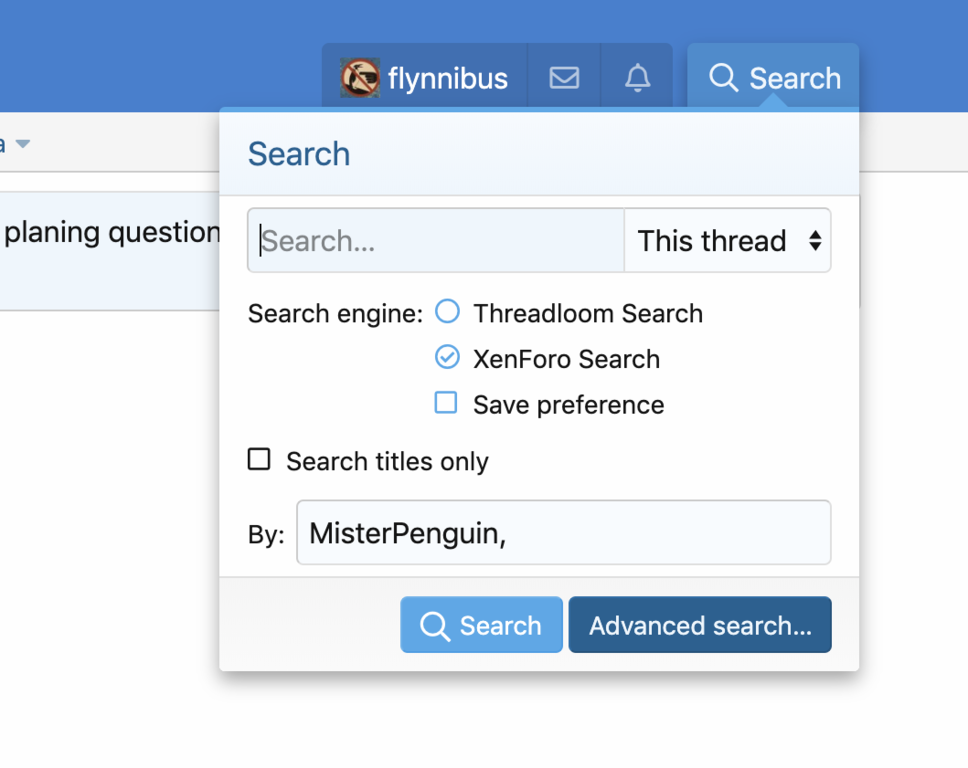Click the flynnibus avatar picture
Viewport: 968px width, 768px height.
pos(360,78)
